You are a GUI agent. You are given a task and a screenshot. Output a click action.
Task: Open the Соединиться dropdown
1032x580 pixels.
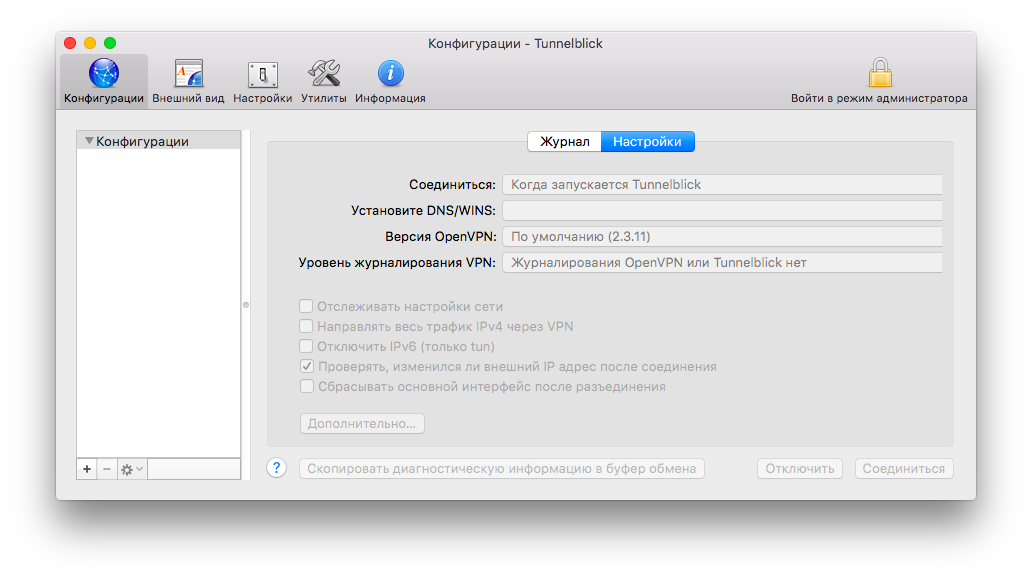pyautogui.click(x=722, y=184)
